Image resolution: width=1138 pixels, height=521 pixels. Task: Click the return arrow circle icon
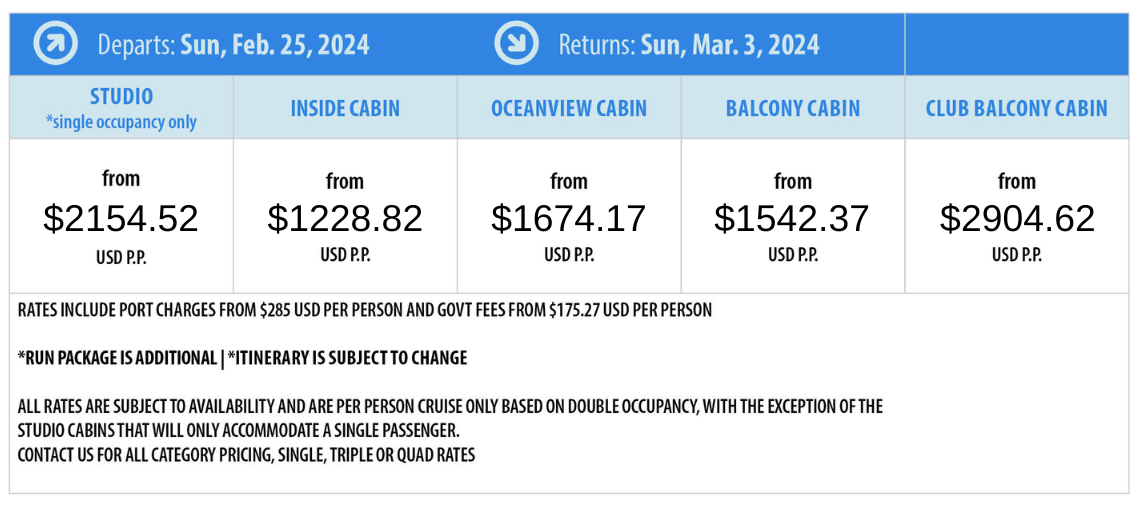click(517, 44)
